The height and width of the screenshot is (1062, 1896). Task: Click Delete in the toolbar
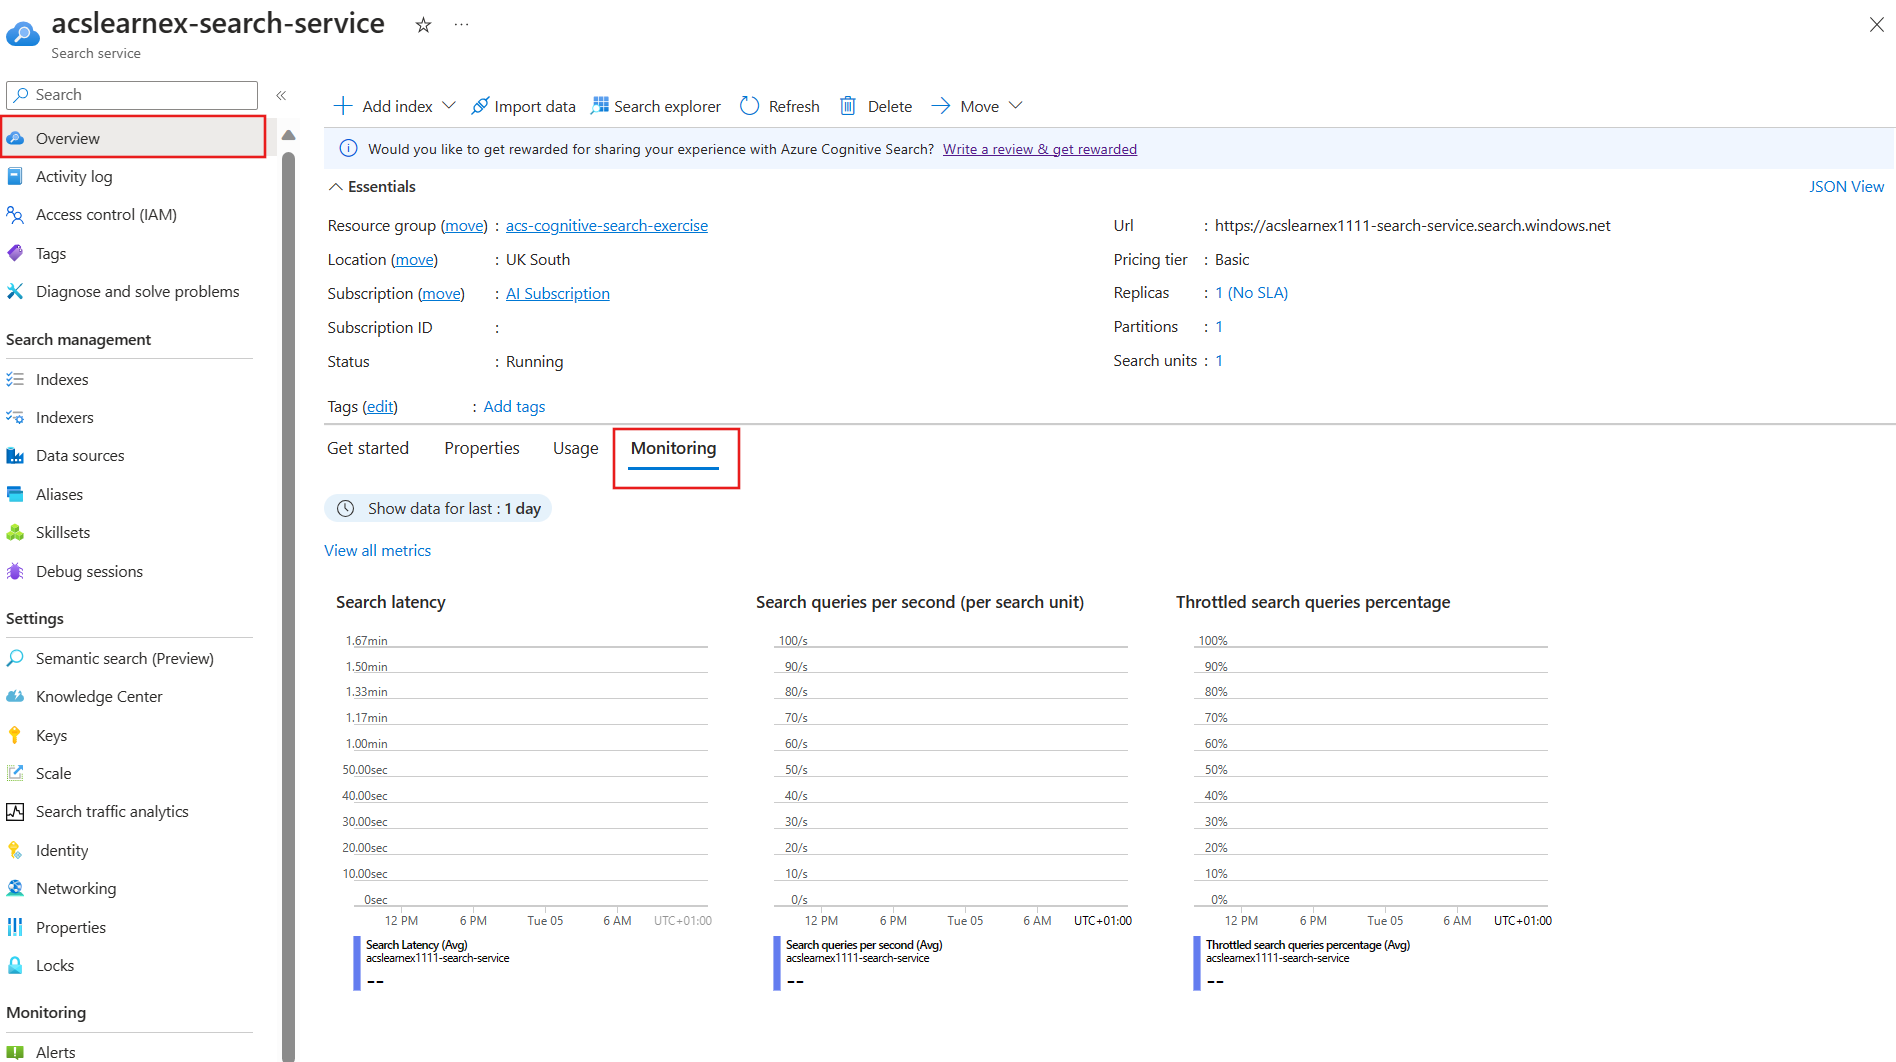pos(876,106)
